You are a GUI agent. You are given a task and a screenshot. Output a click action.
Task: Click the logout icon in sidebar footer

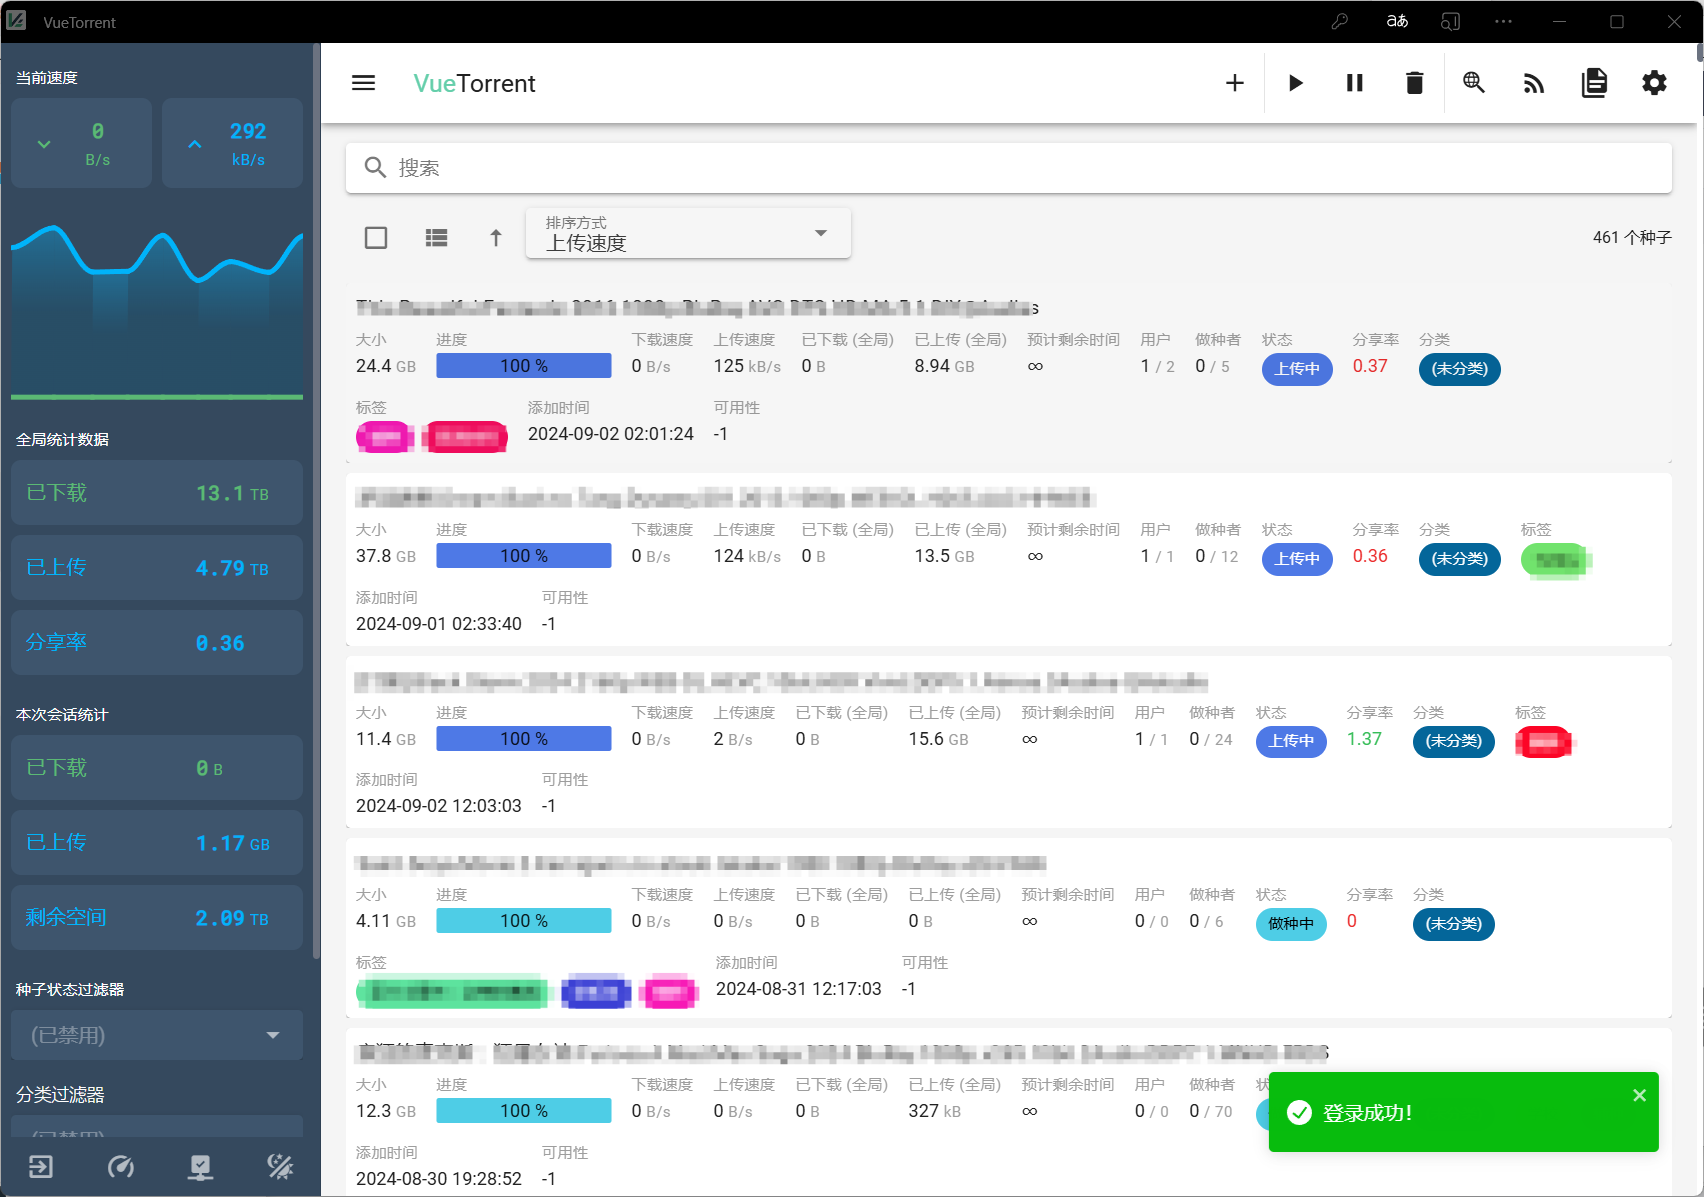(41, 1167)
